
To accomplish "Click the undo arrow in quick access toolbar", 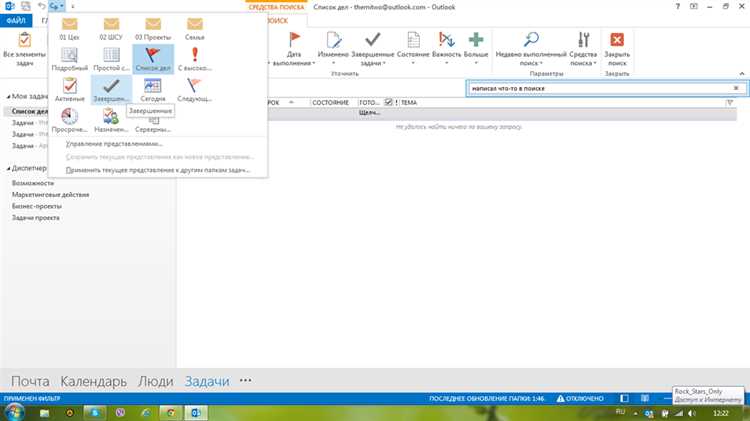I will pos(41,6).
